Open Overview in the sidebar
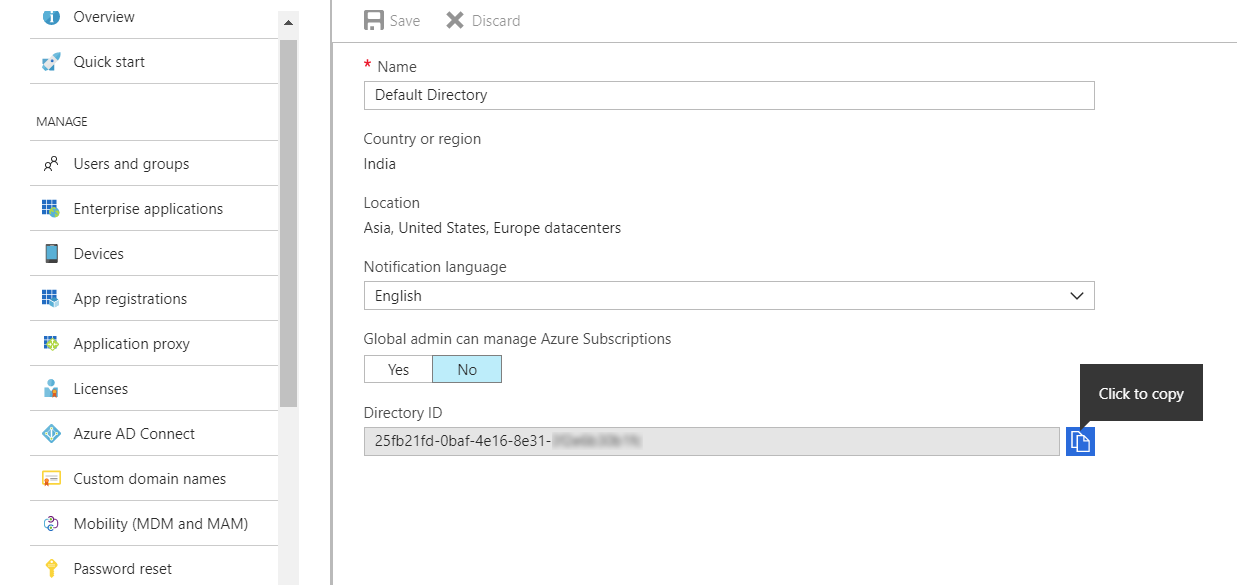 (154, 17)
